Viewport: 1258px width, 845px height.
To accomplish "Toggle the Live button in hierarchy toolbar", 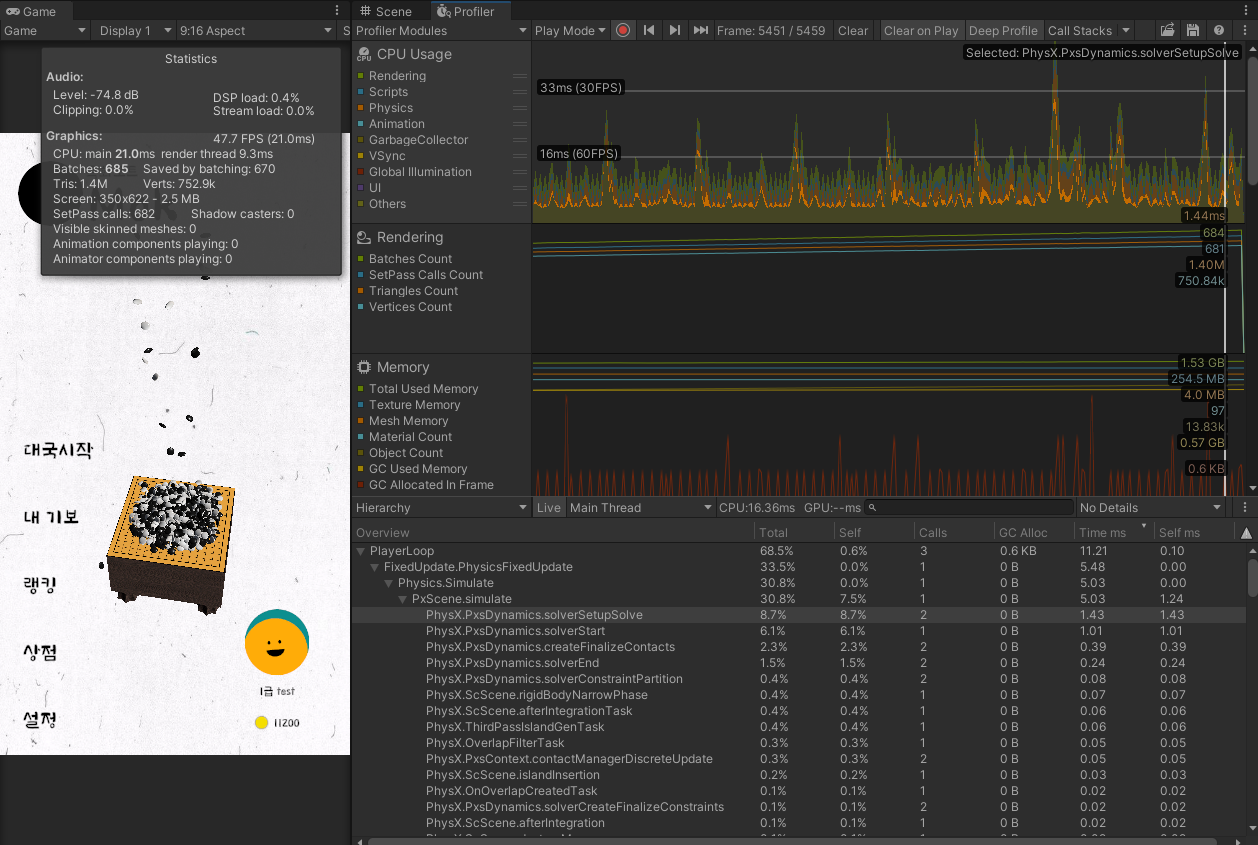I will 549,507.
